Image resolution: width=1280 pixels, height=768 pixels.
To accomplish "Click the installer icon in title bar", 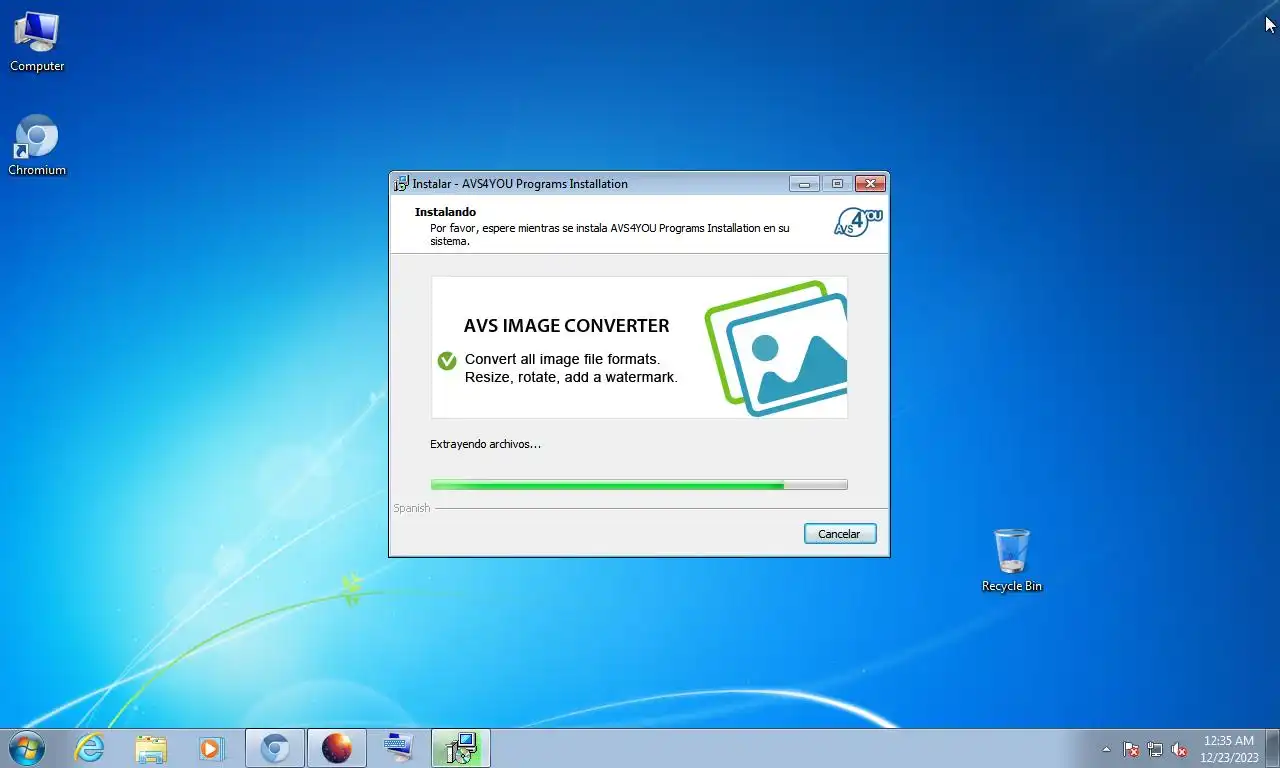I will tap(401, 183).
